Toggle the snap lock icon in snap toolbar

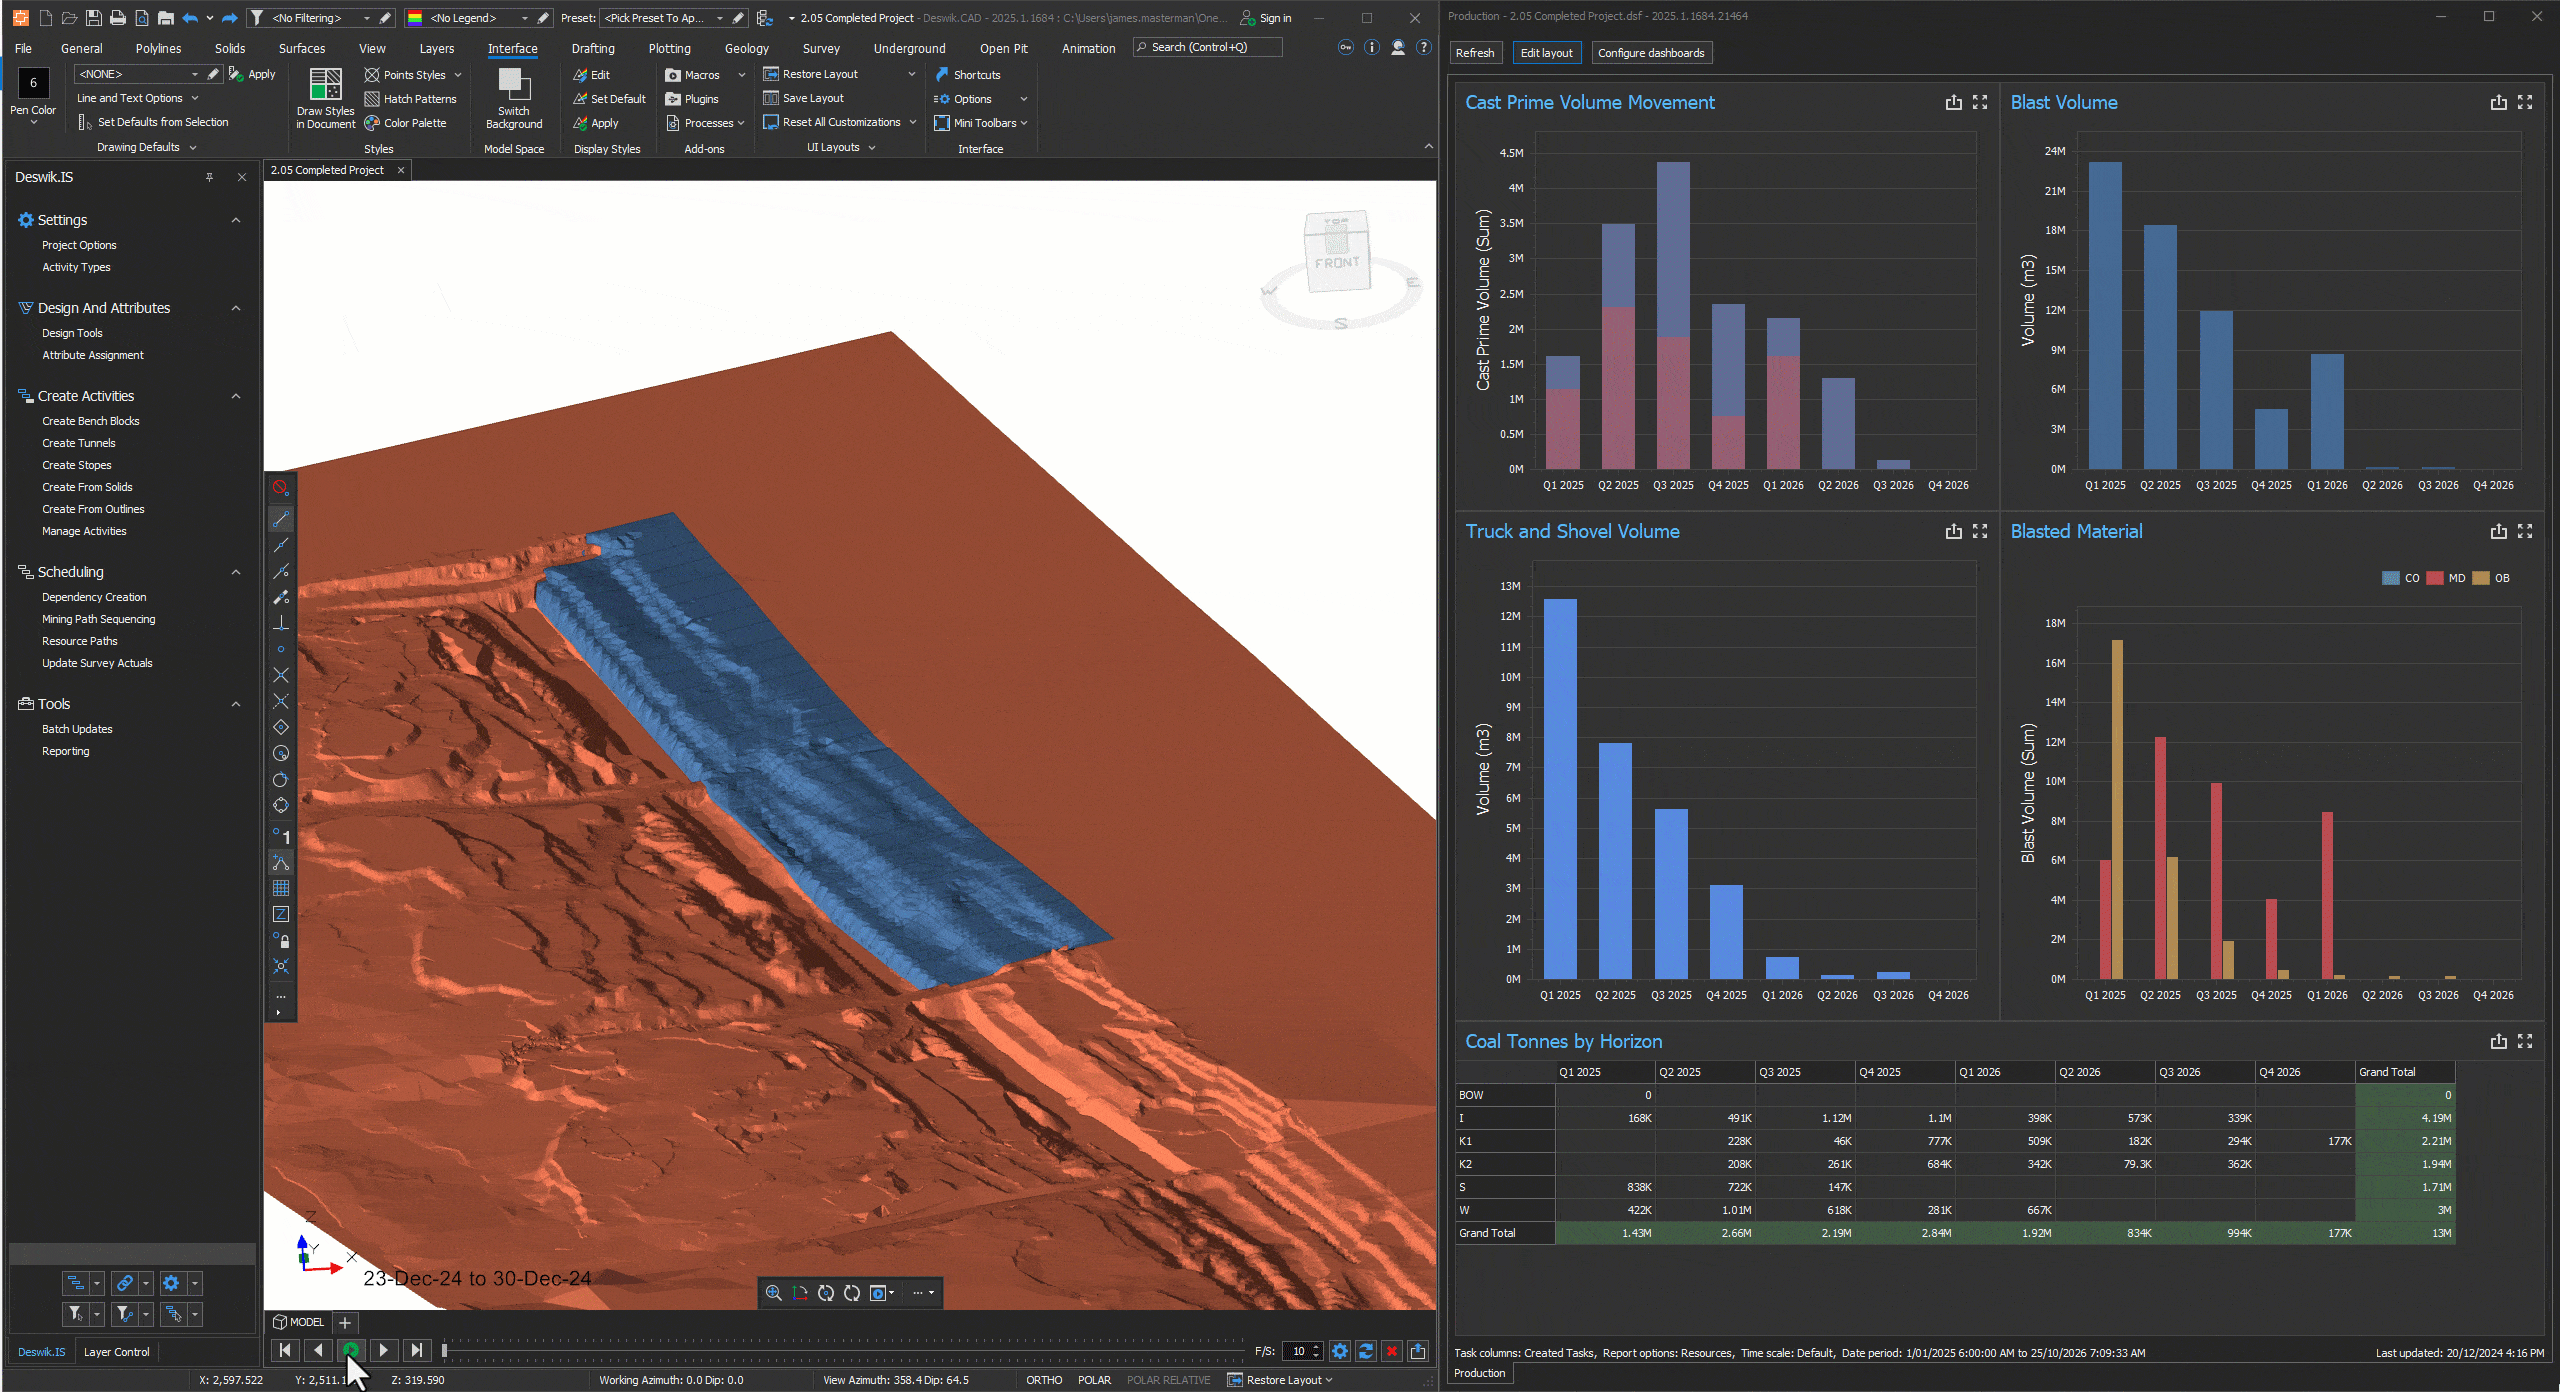(281, 940)
